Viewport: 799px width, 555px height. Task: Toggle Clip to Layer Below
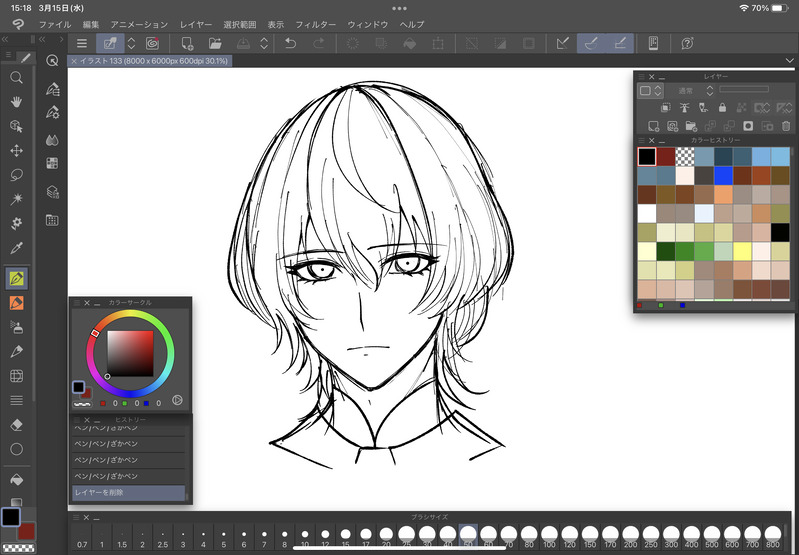click(x=665, y=108)
